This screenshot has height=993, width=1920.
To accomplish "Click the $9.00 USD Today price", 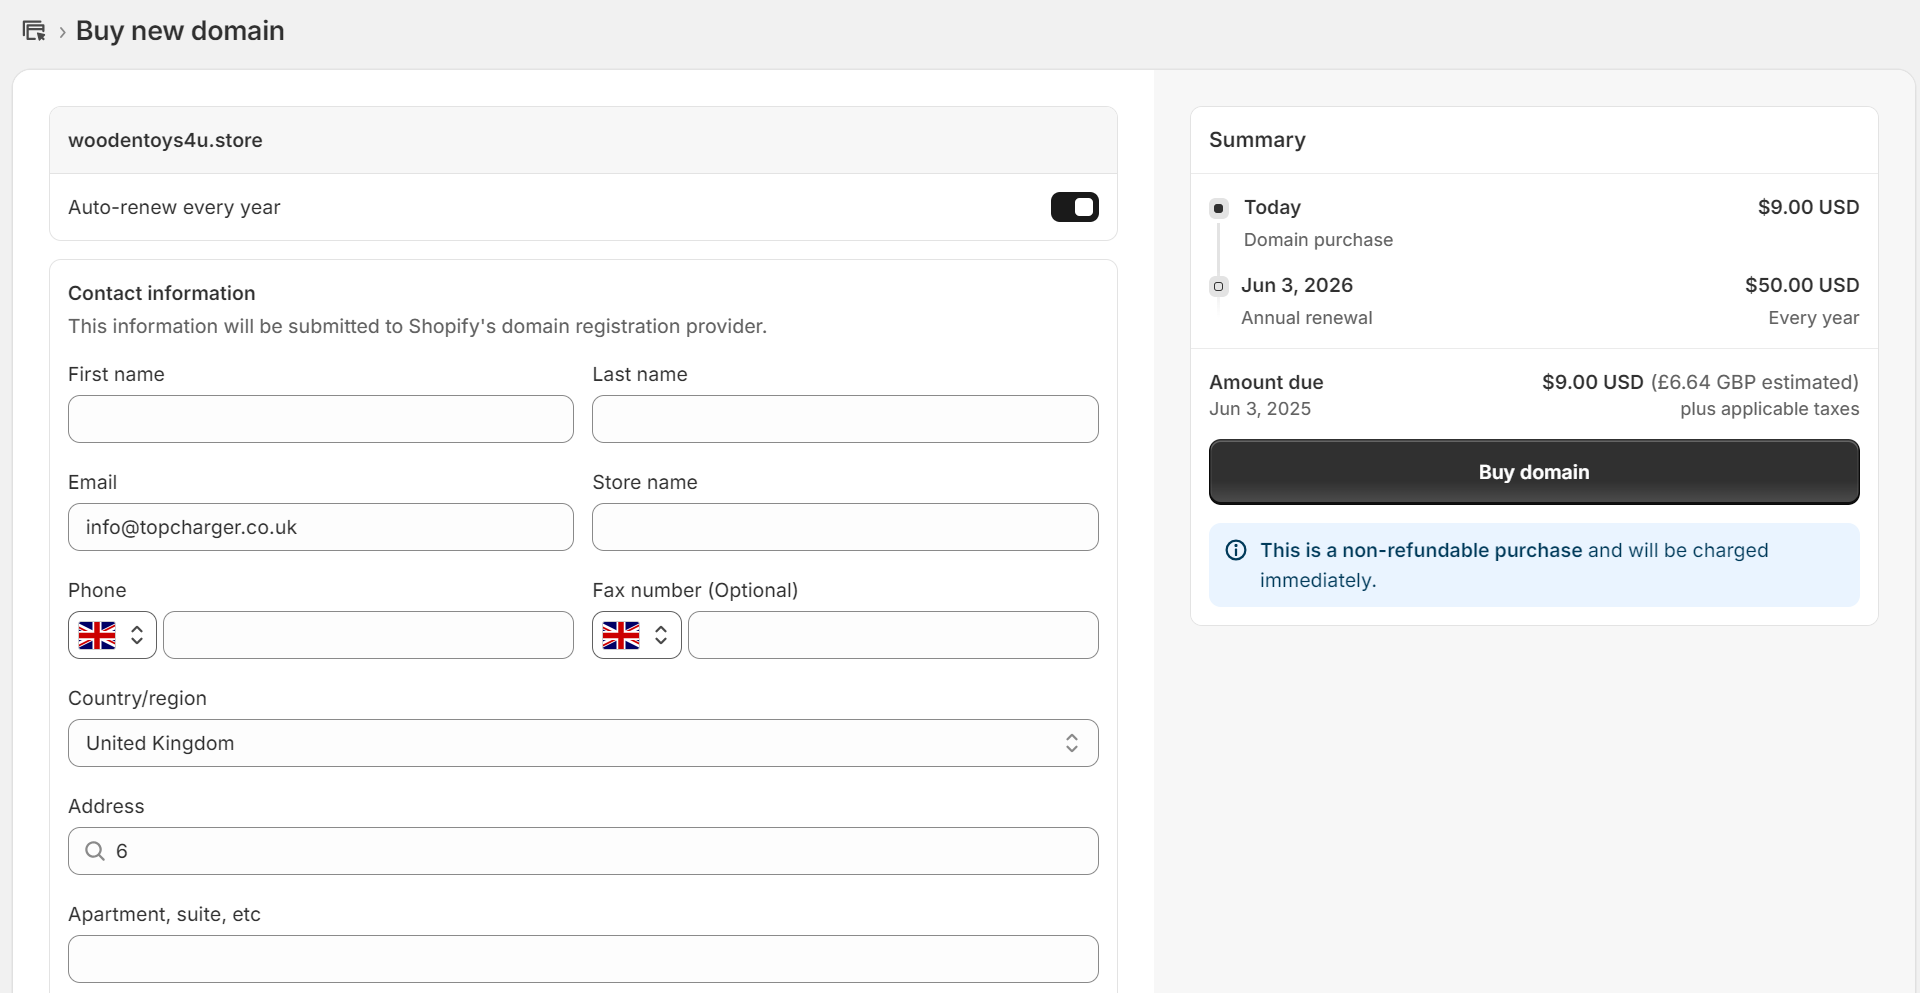I will 1808,207.
